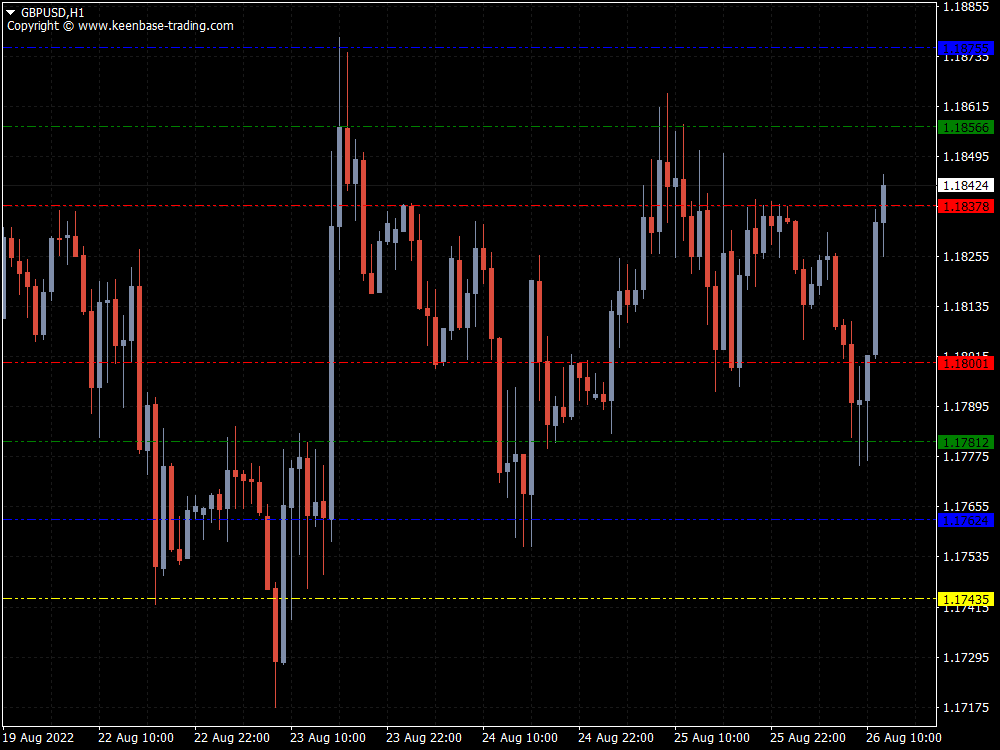
Task: Click the 1.17655 price scale value
Action: tap(966, 507)
